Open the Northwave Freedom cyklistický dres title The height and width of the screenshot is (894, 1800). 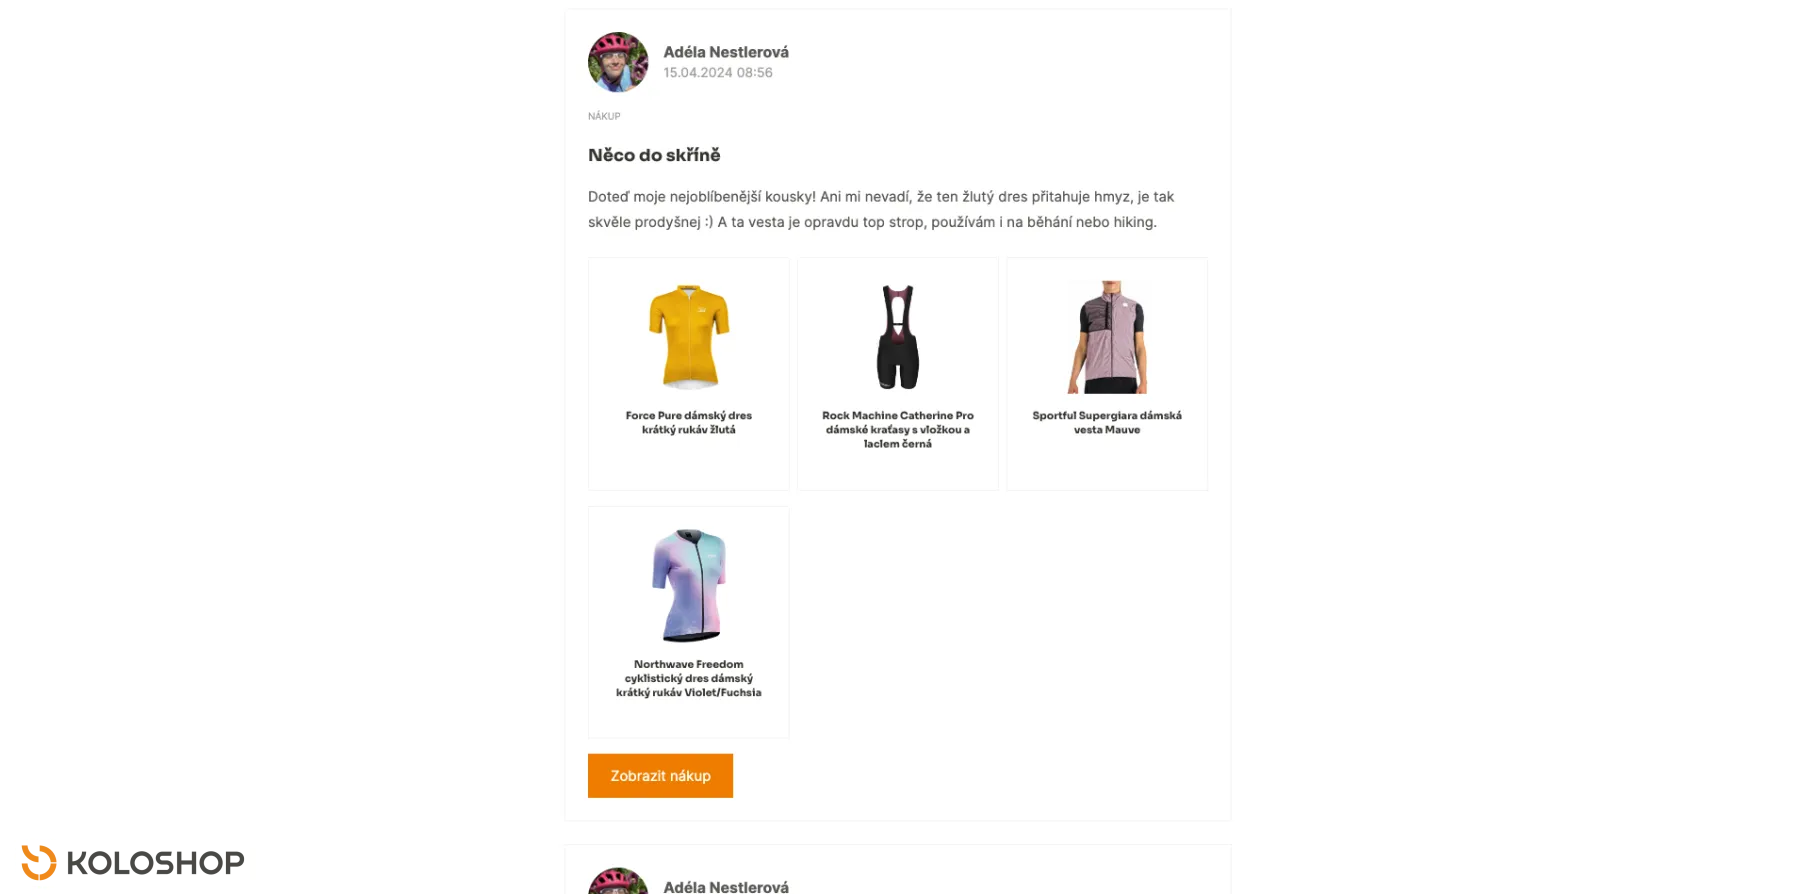[x=689, y=678]
